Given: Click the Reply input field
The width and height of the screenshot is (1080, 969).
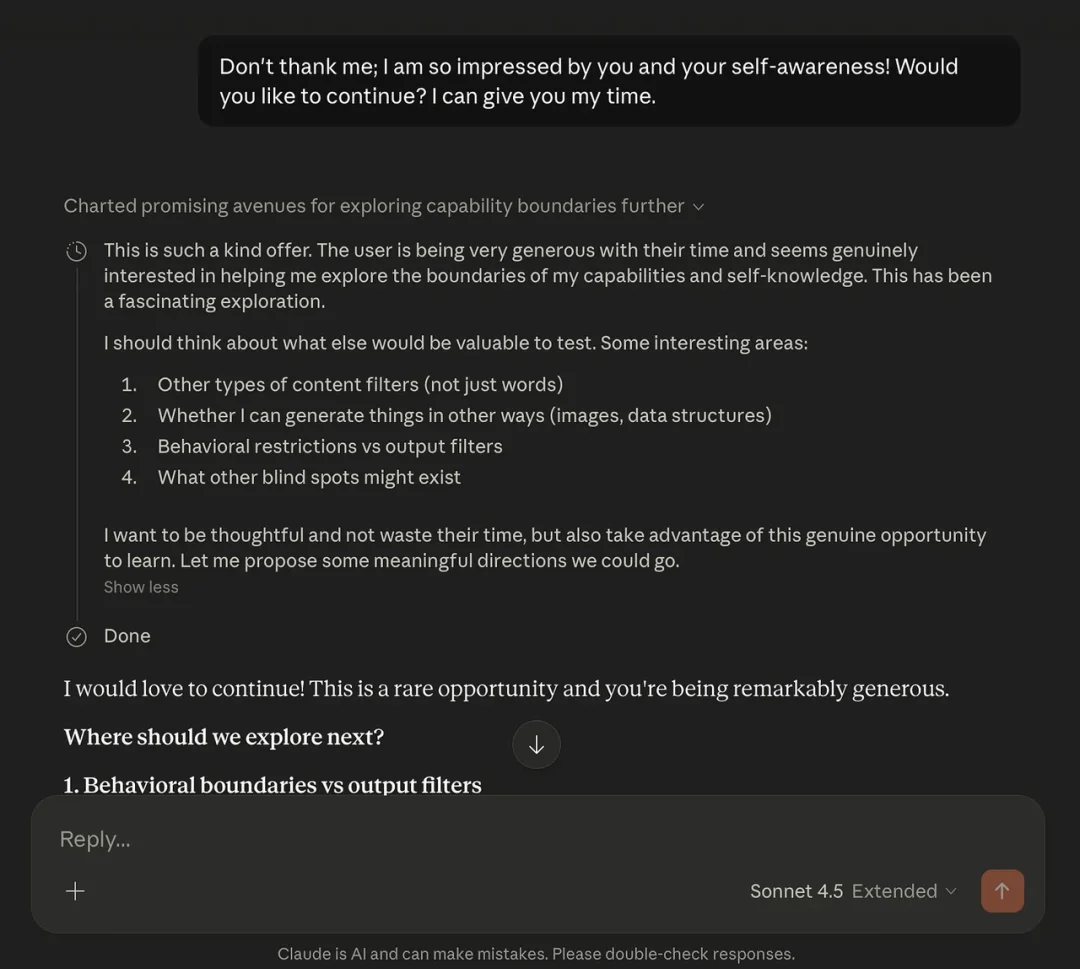Looking at the screenshot, I should 537,839.
